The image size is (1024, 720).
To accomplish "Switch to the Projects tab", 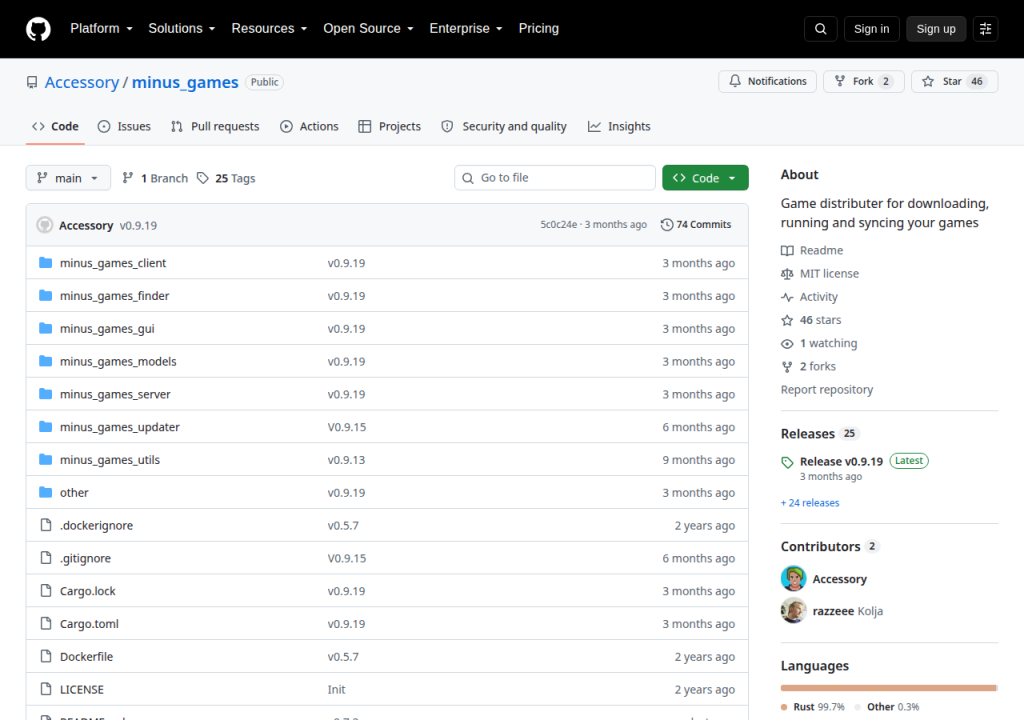I will pos(390,127).
